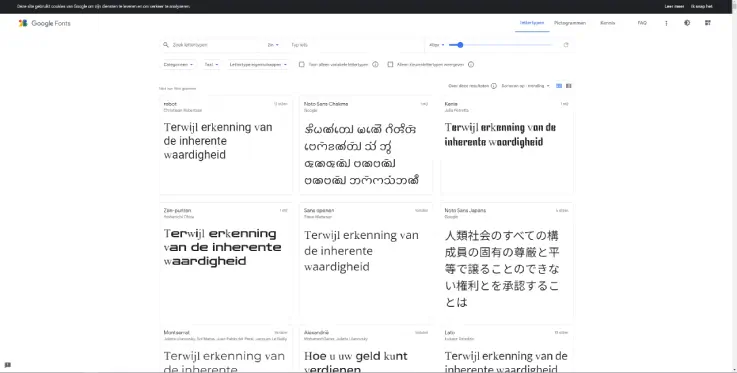Click the Google Fonts logo
This screenshot has height=373, width=737.
click(44, 23)
